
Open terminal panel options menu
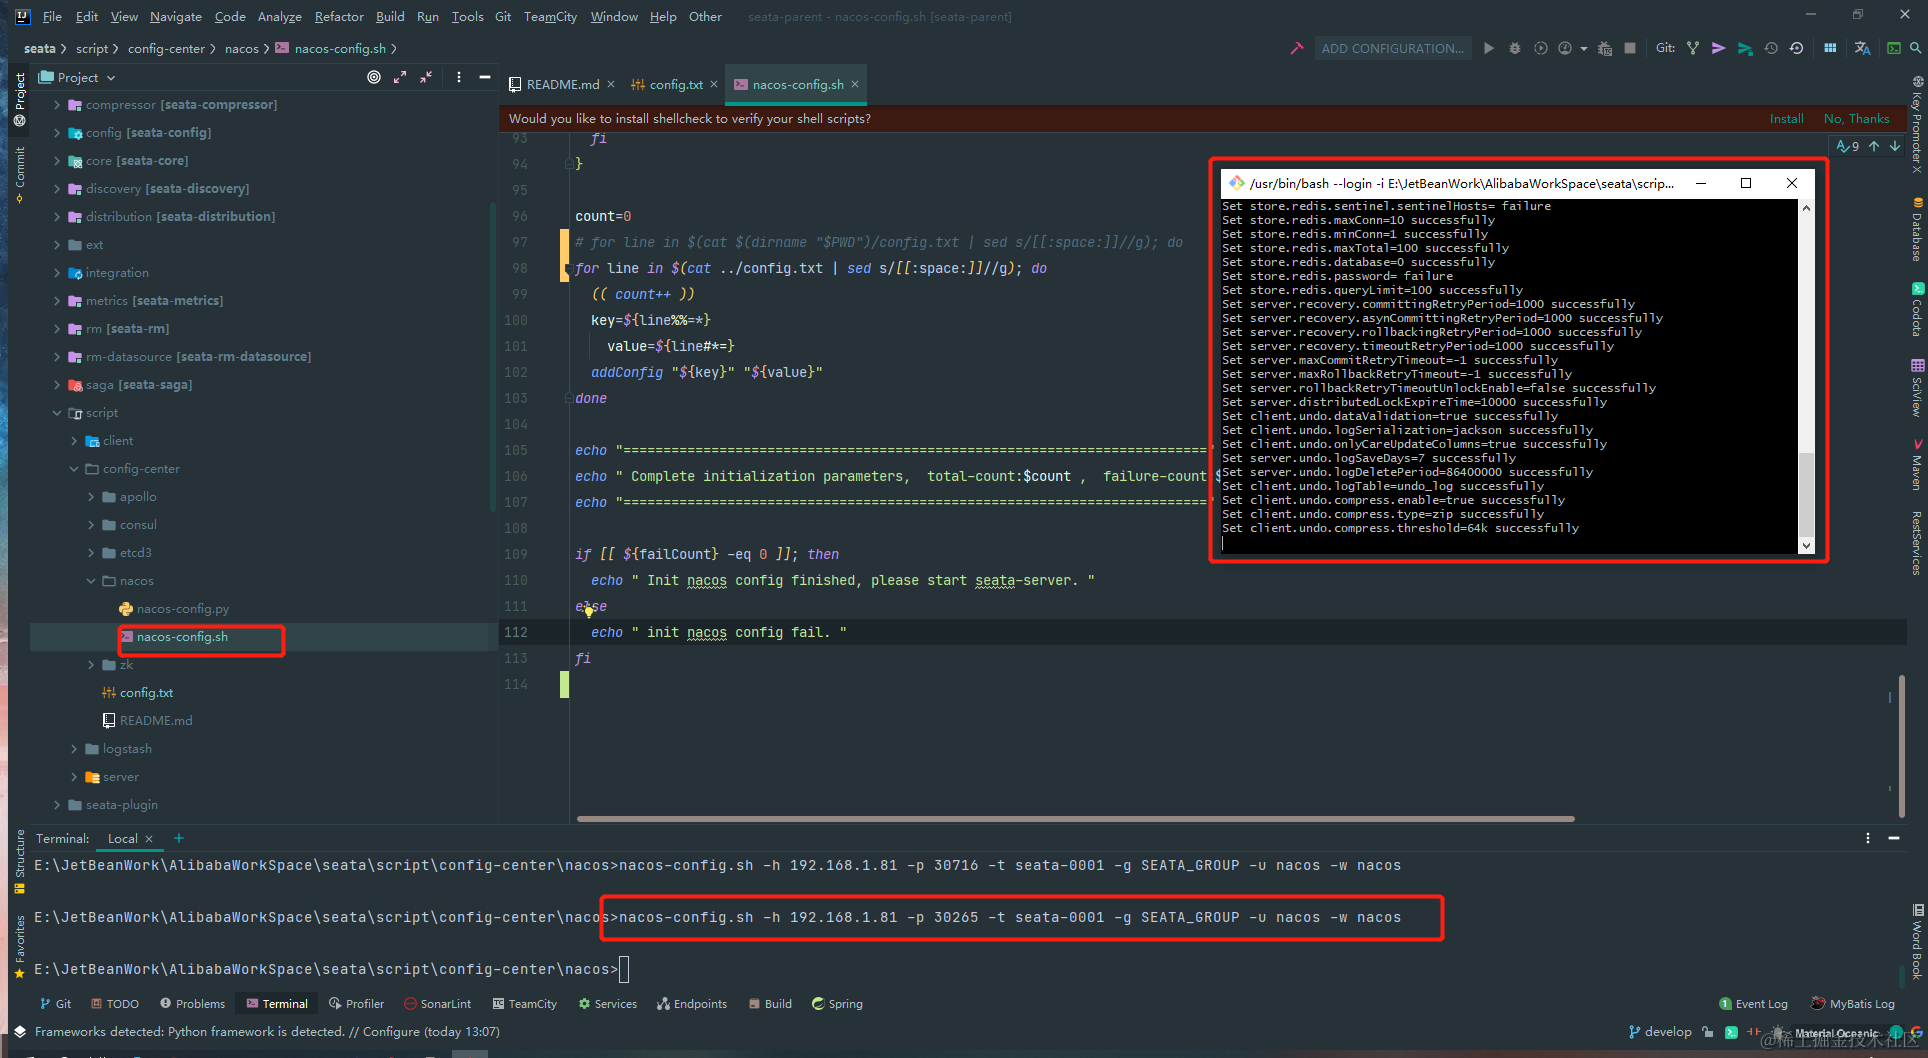pyautogui.click(x=1868, y=838)
